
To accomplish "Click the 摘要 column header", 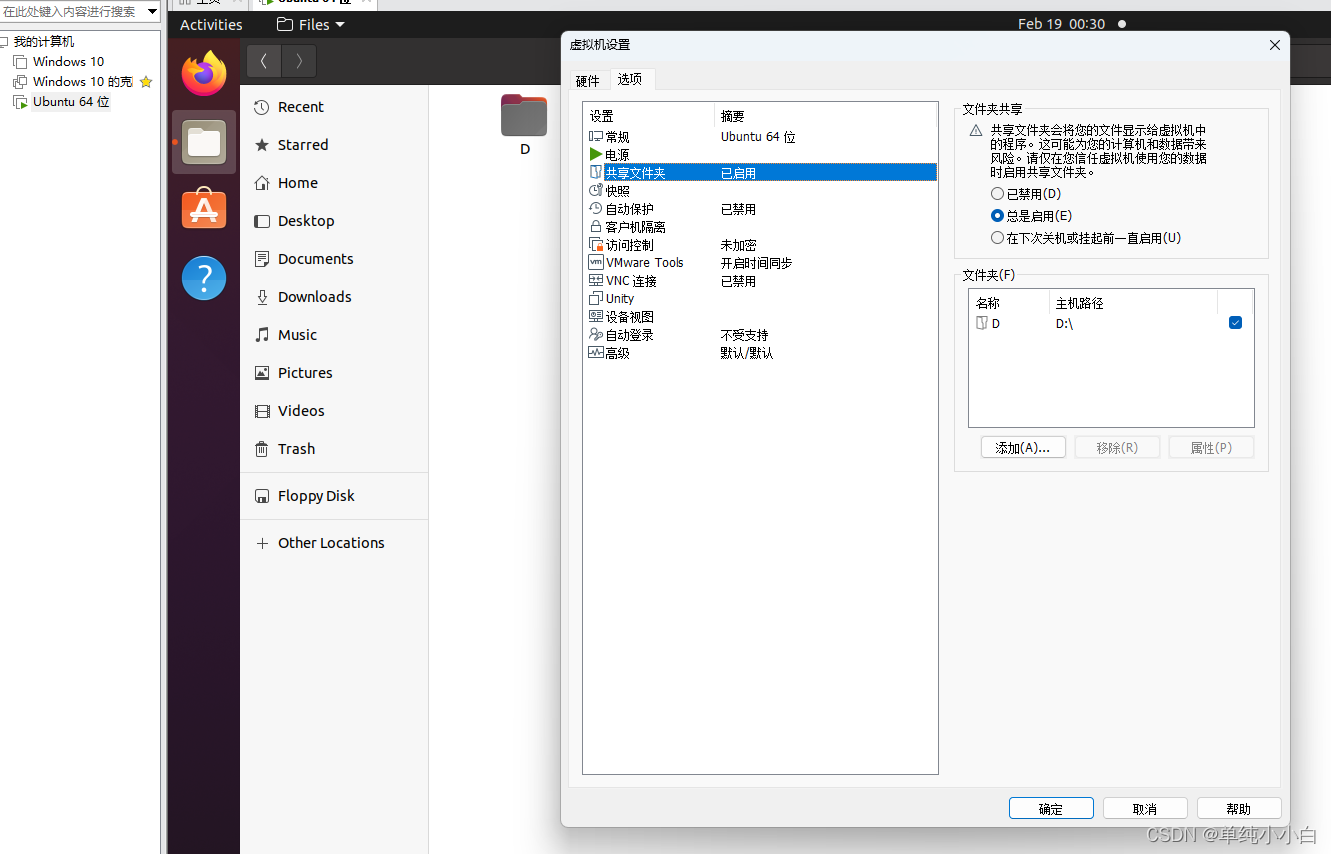I will [x=826, y=117].
